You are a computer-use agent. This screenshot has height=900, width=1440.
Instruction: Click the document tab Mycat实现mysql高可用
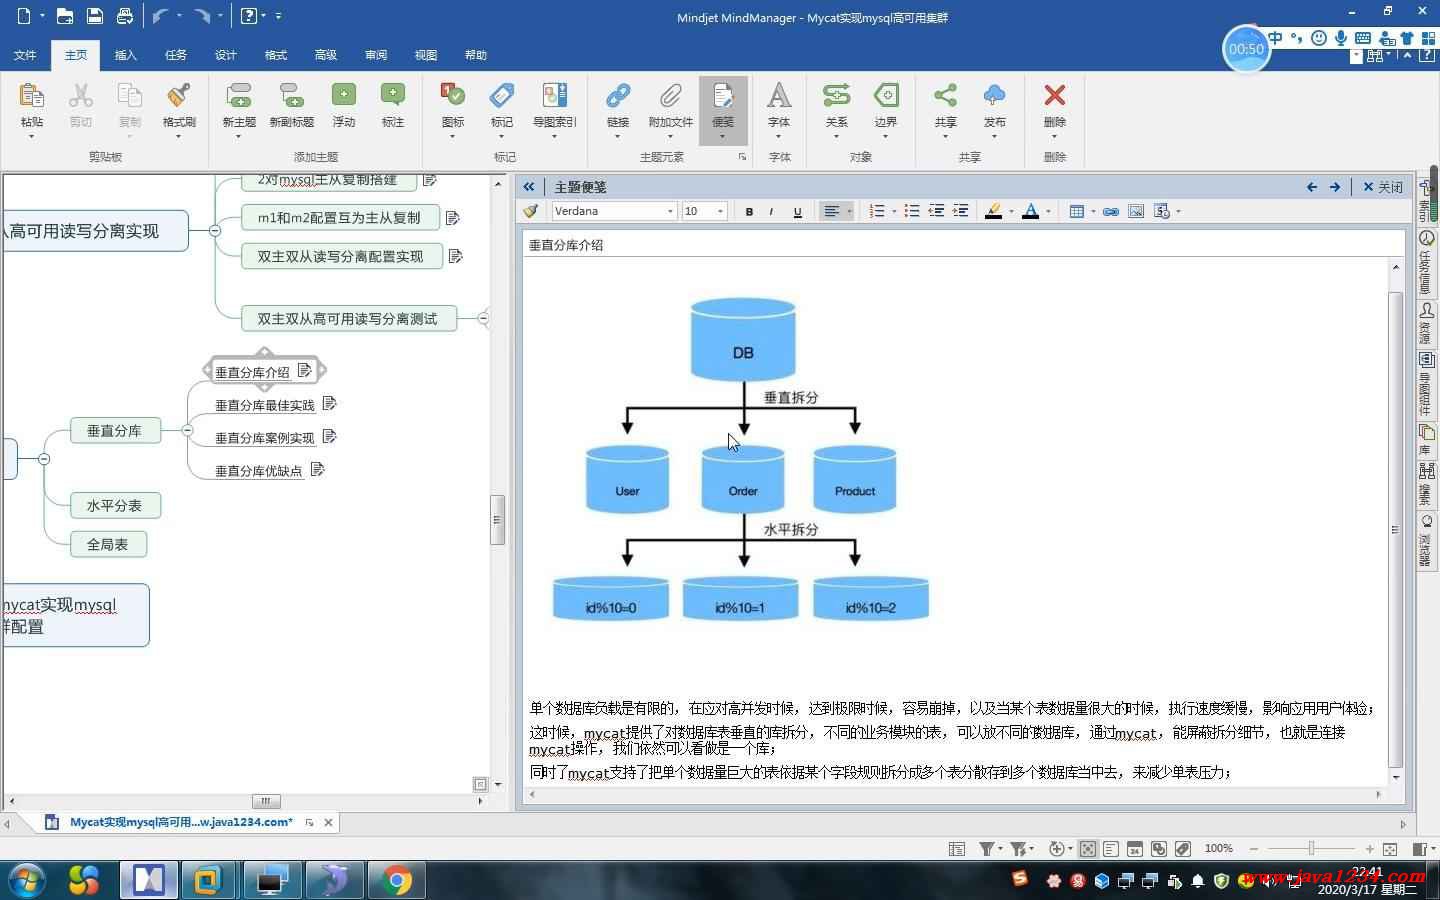181,822
